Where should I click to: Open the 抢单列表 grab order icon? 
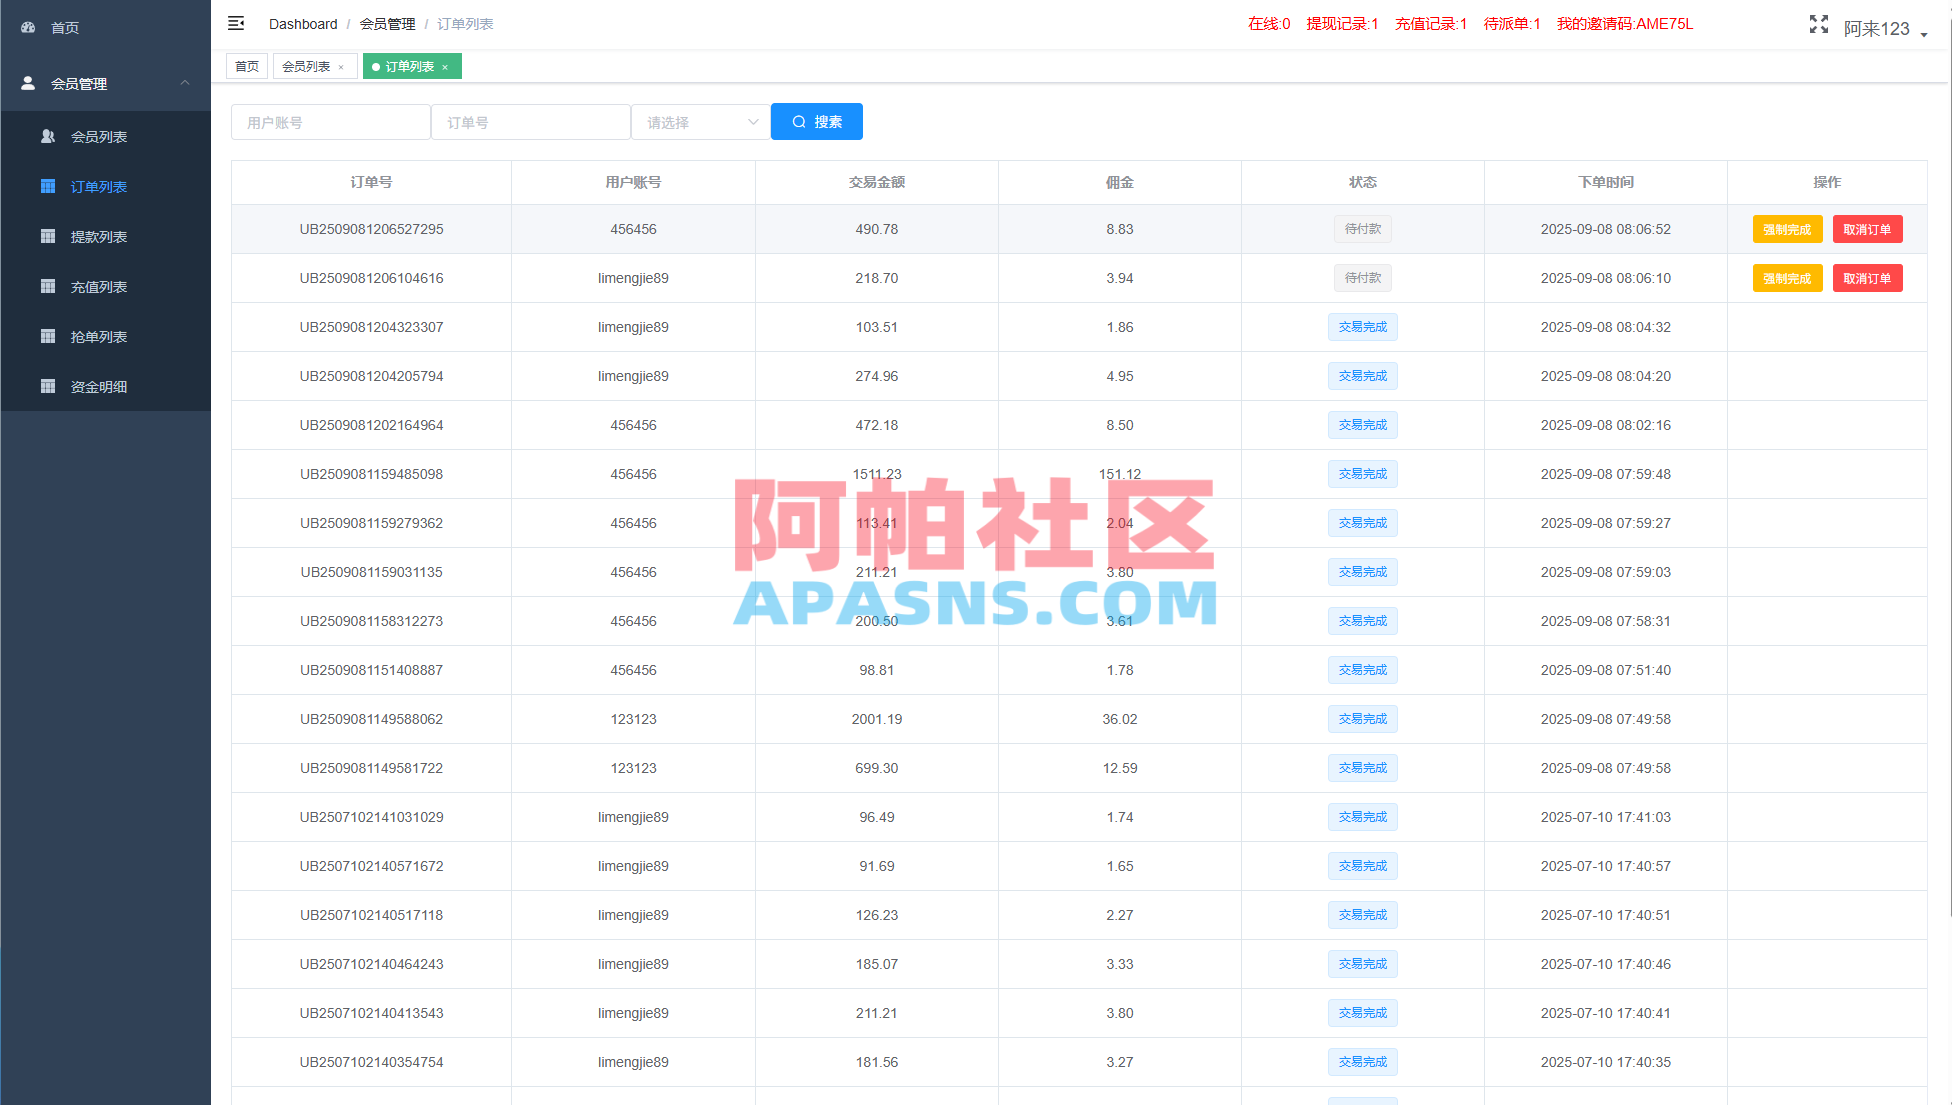47,336
